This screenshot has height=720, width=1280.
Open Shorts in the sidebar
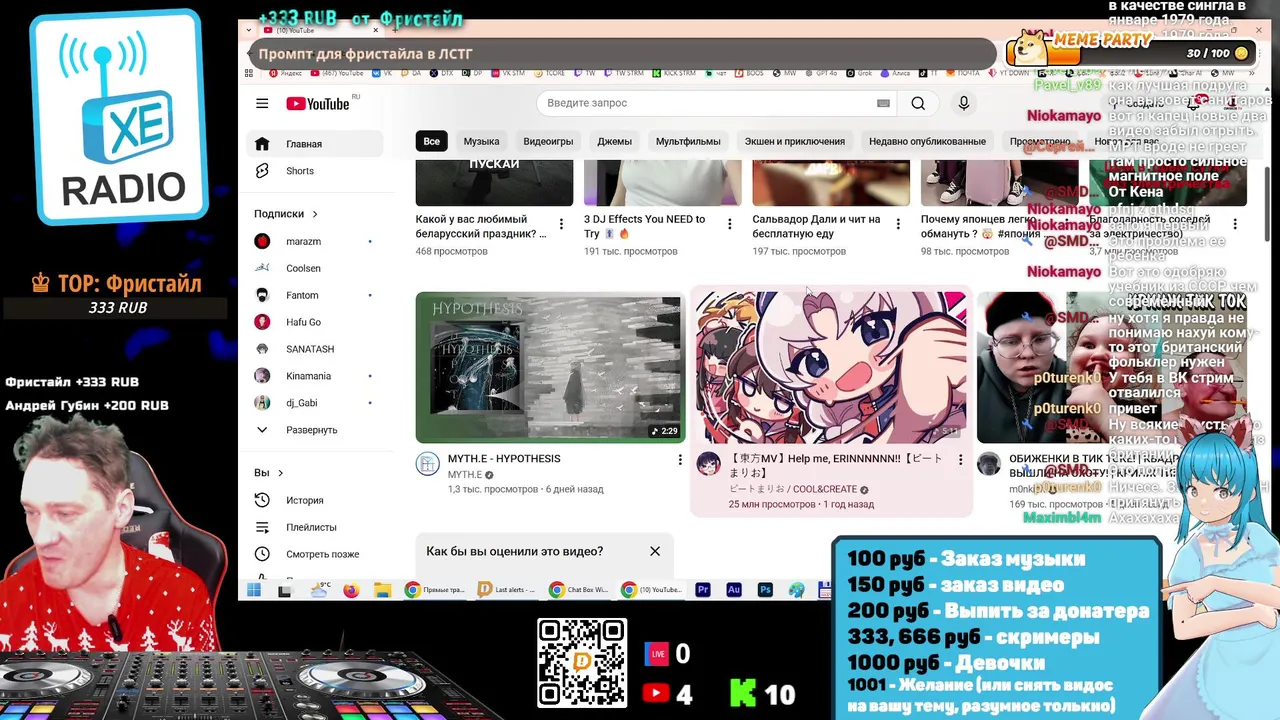(x=314, y=171)
